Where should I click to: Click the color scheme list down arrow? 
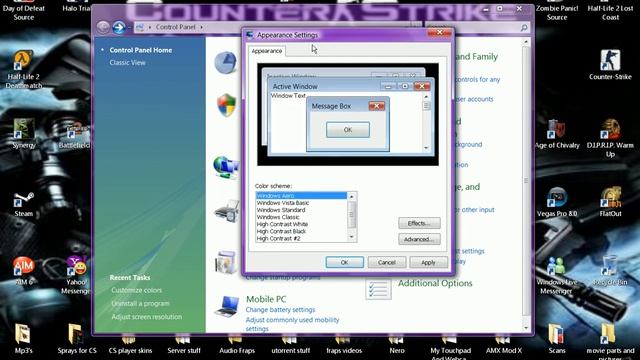click(x=351, y=237)
